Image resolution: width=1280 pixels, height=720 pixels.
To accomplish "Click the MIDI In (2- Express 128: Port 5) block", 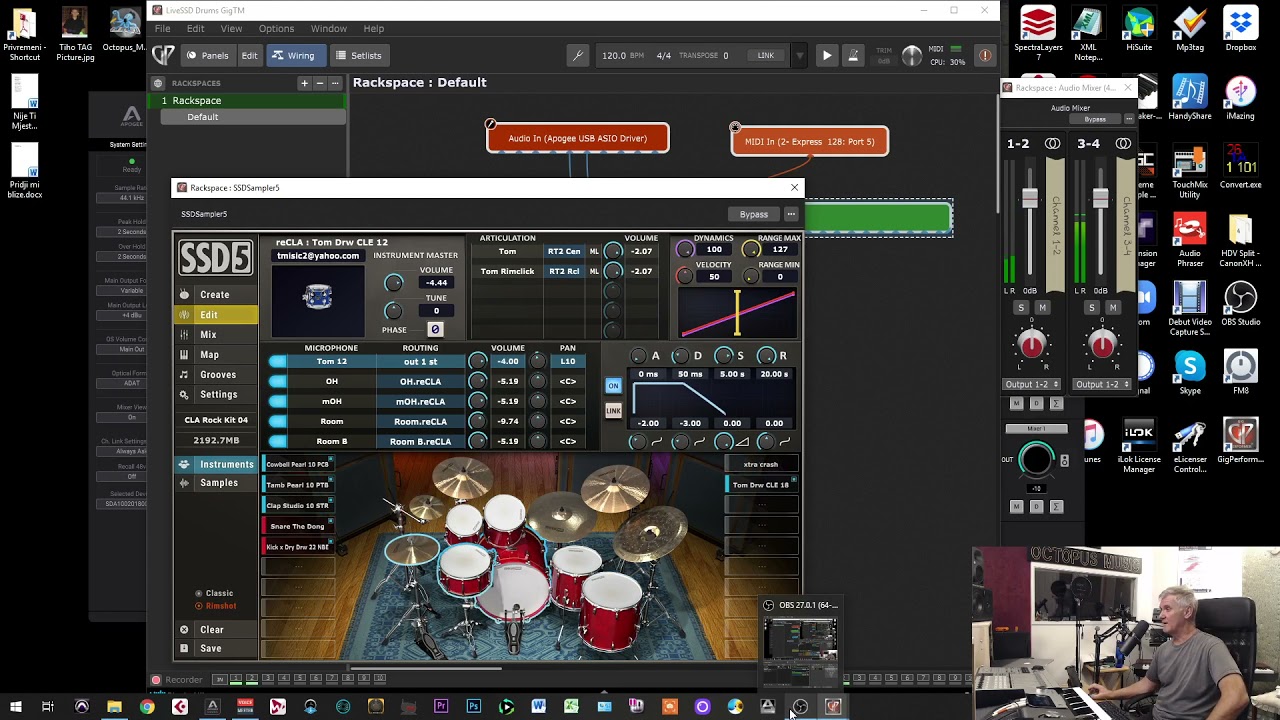I will pyautogui.click(x=810, y=142).
